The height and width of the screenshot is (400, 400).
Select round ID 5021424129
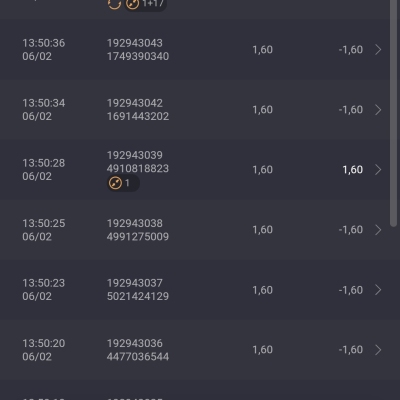pyautogui.click(x=138, y=296)
